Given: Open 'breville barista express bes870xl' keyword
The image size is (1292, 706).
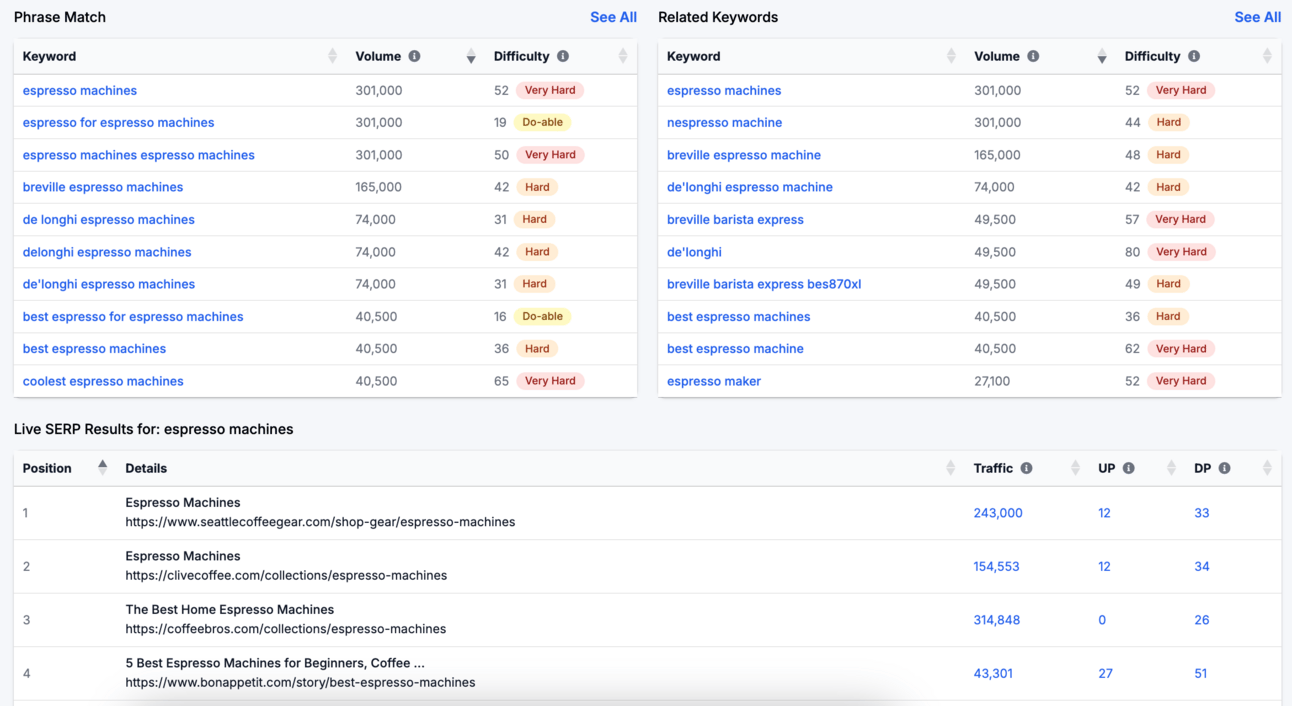Looking at the screenshot, I should pos(764,284).
